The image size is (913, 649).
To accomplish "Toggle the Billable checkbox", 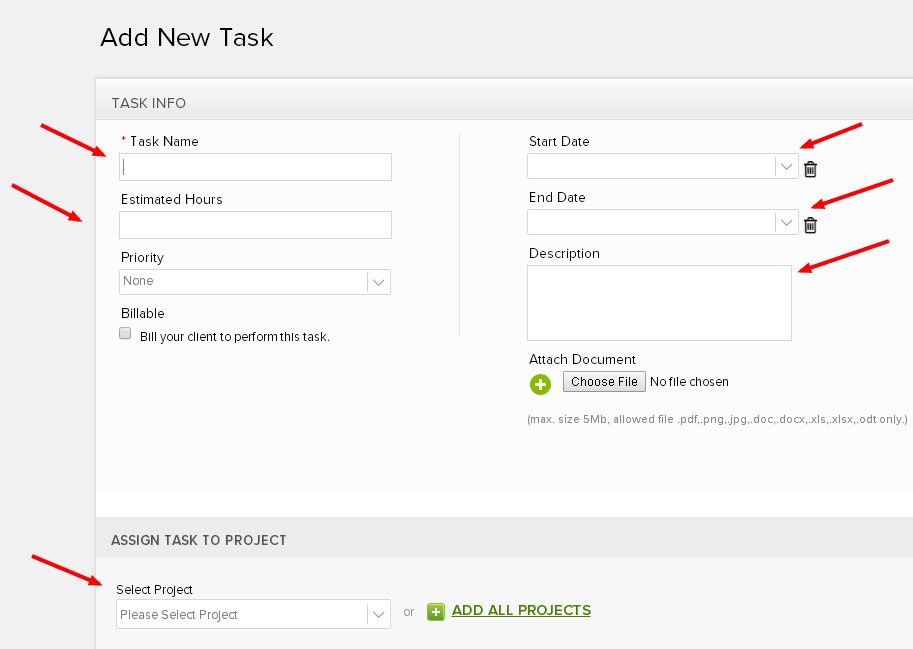I will click(x=125, y=333).
